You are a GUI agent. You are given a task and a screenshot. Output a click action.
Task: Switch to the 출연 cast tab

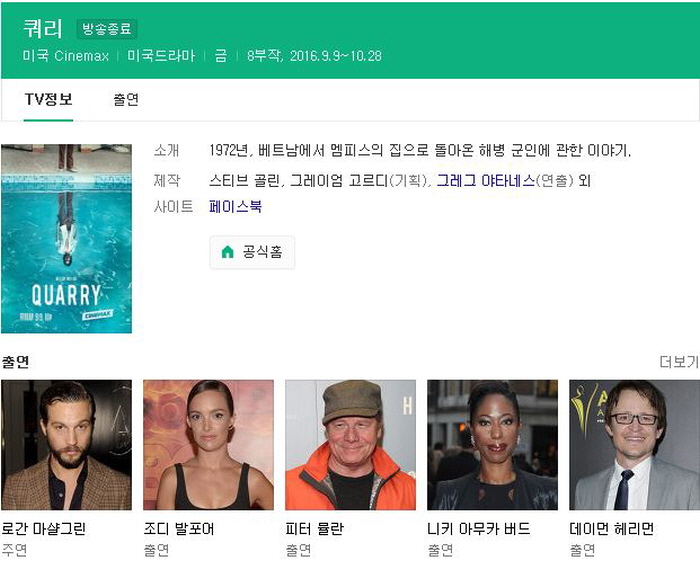[x=126, y=100]
